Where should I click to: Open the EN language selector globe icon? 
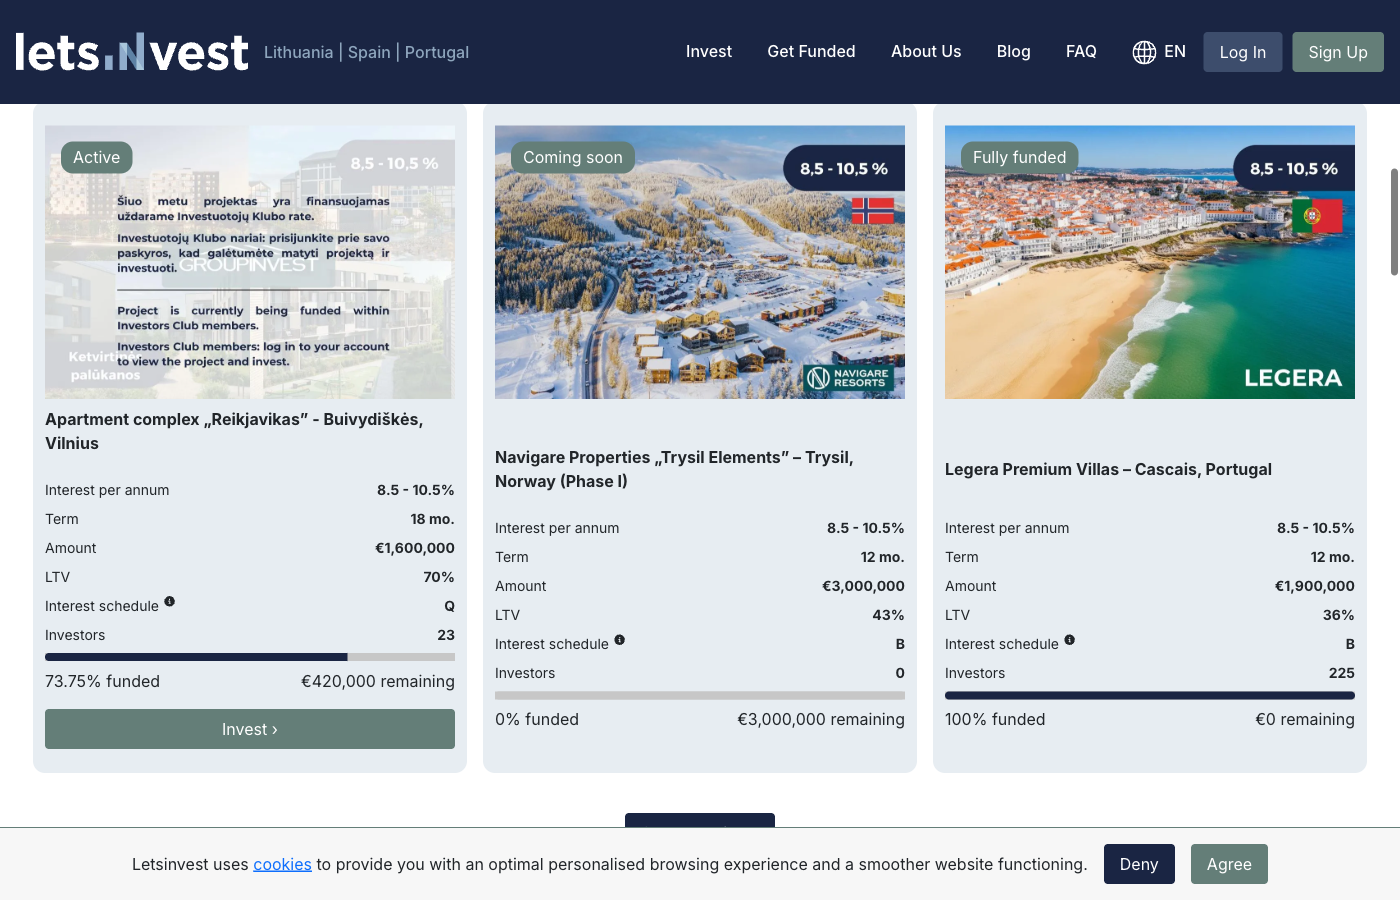pos(1145,51)
